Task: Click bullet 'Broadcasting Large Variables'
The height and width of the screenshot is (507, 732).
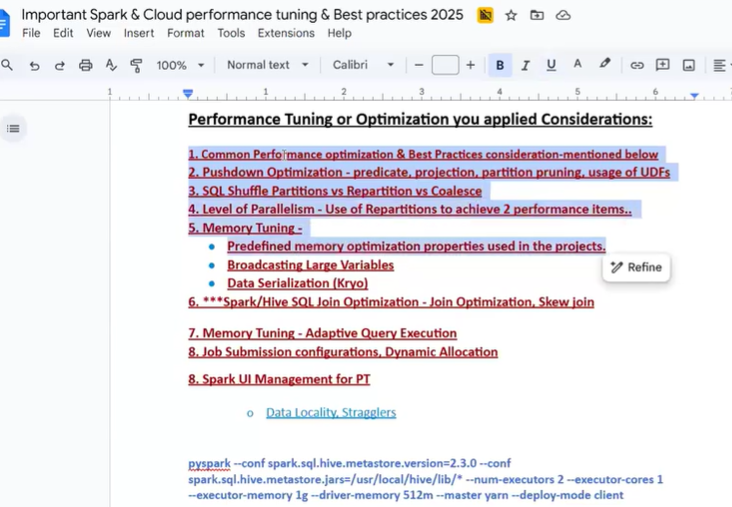Action: coord(310,265)
